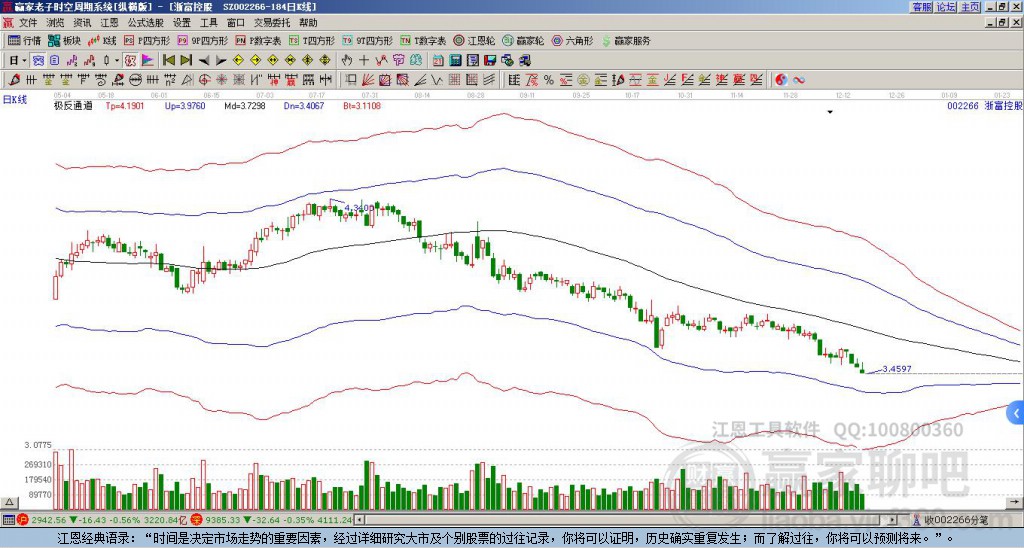Open the 交易委托 menu
Screen dimensions: 1024x548
click(x=272, y=23)
